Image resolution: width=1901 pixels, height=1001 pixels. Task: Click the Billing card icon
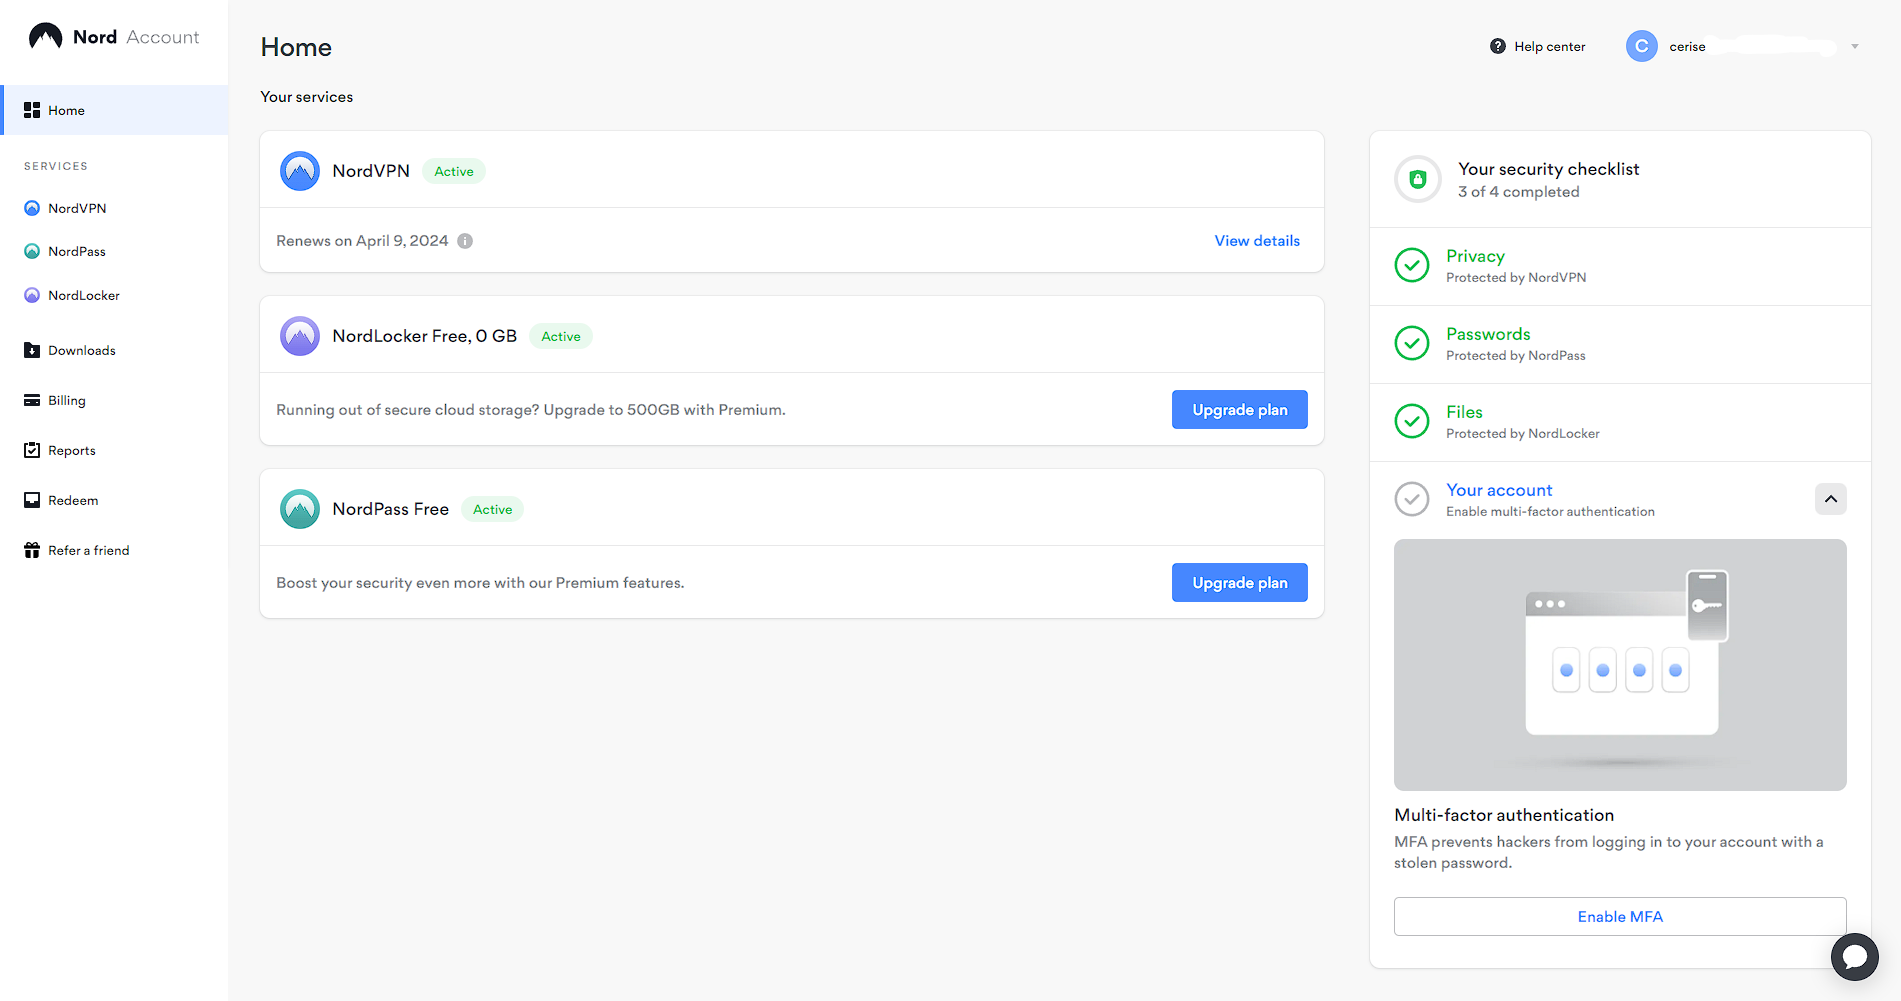click(x=32, y=400)
